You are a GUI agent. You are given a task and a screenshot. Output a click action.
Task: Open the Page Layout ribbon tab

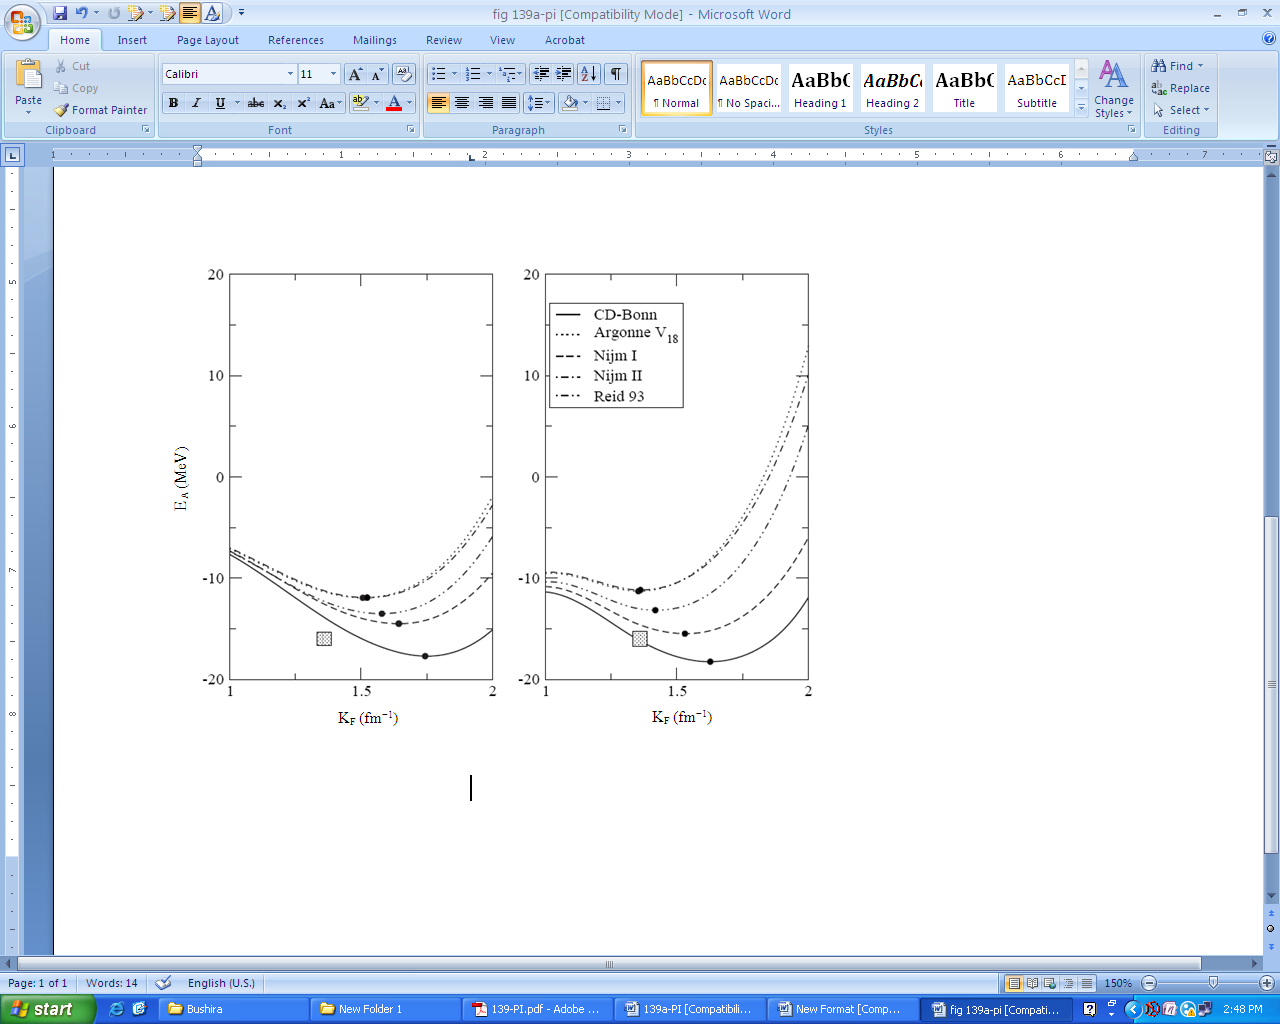click(x=207, y=40)
